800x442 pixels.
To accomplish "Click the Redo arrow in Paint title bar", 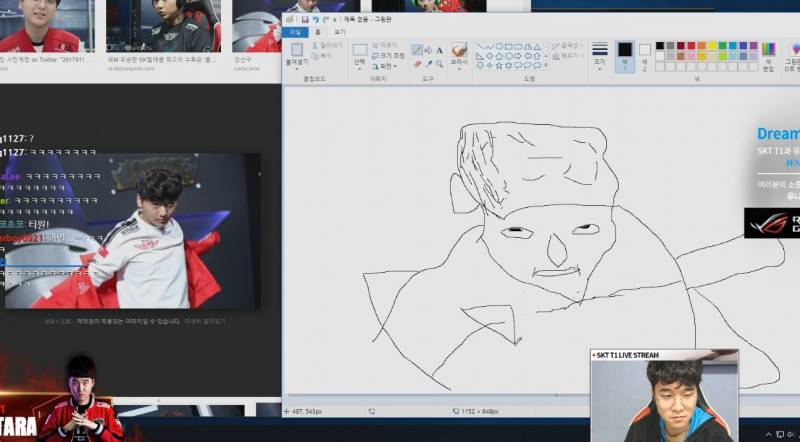I will click(x=326, y=19).
